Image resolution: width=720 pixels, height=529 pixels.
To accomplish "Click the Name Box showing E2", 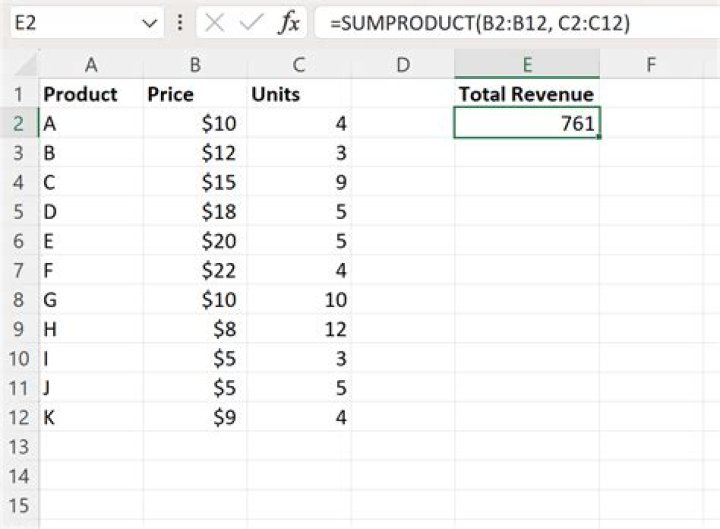I will tap(70, 23).
